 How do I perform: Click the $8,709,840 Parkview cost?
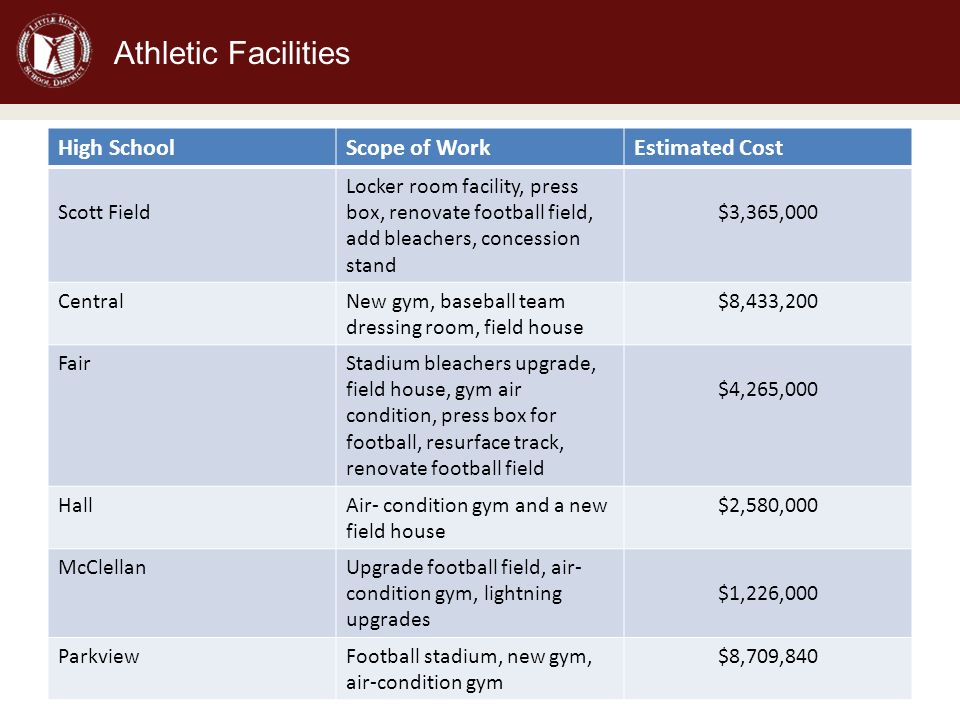pyautogui.click(x=768, y=656)
